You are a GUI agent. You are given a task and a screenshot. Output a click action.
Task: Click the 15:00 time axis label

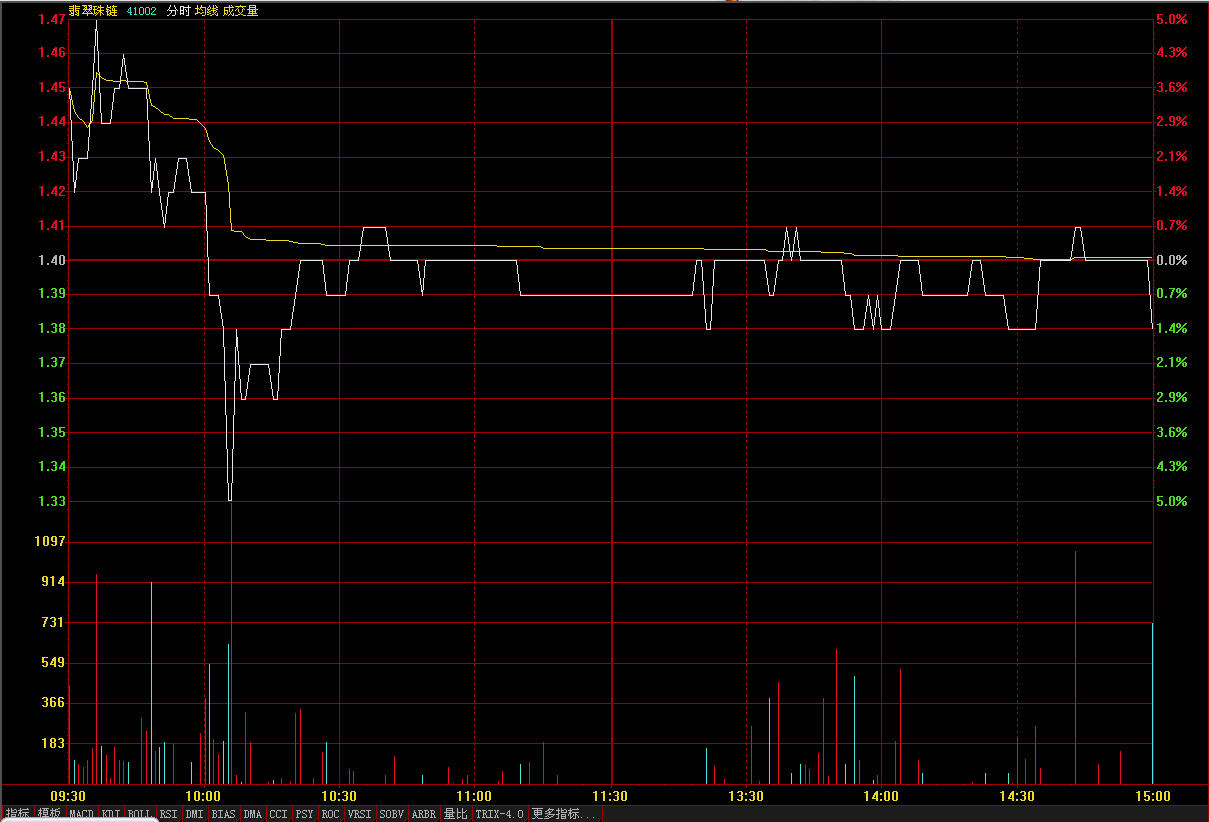pos(1152,797)
